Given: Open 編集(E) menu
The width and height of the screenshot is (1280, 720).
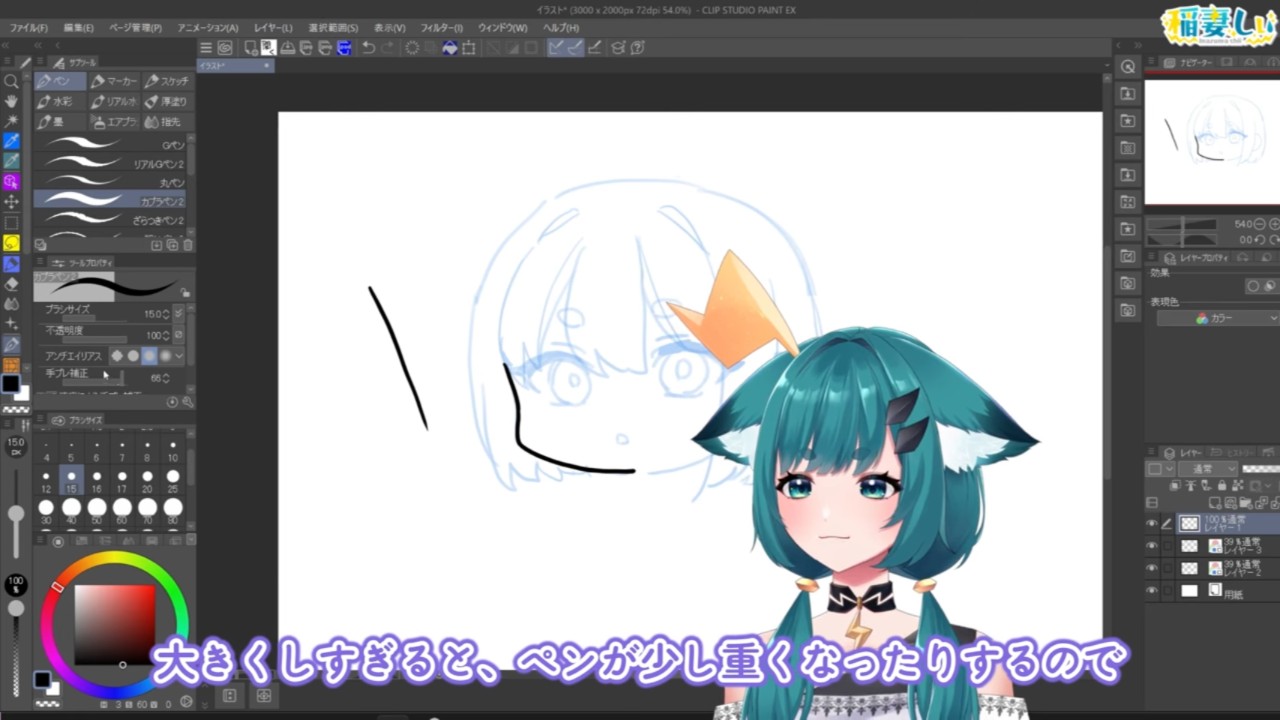Looking at the screenshot, I should point(78,28).
